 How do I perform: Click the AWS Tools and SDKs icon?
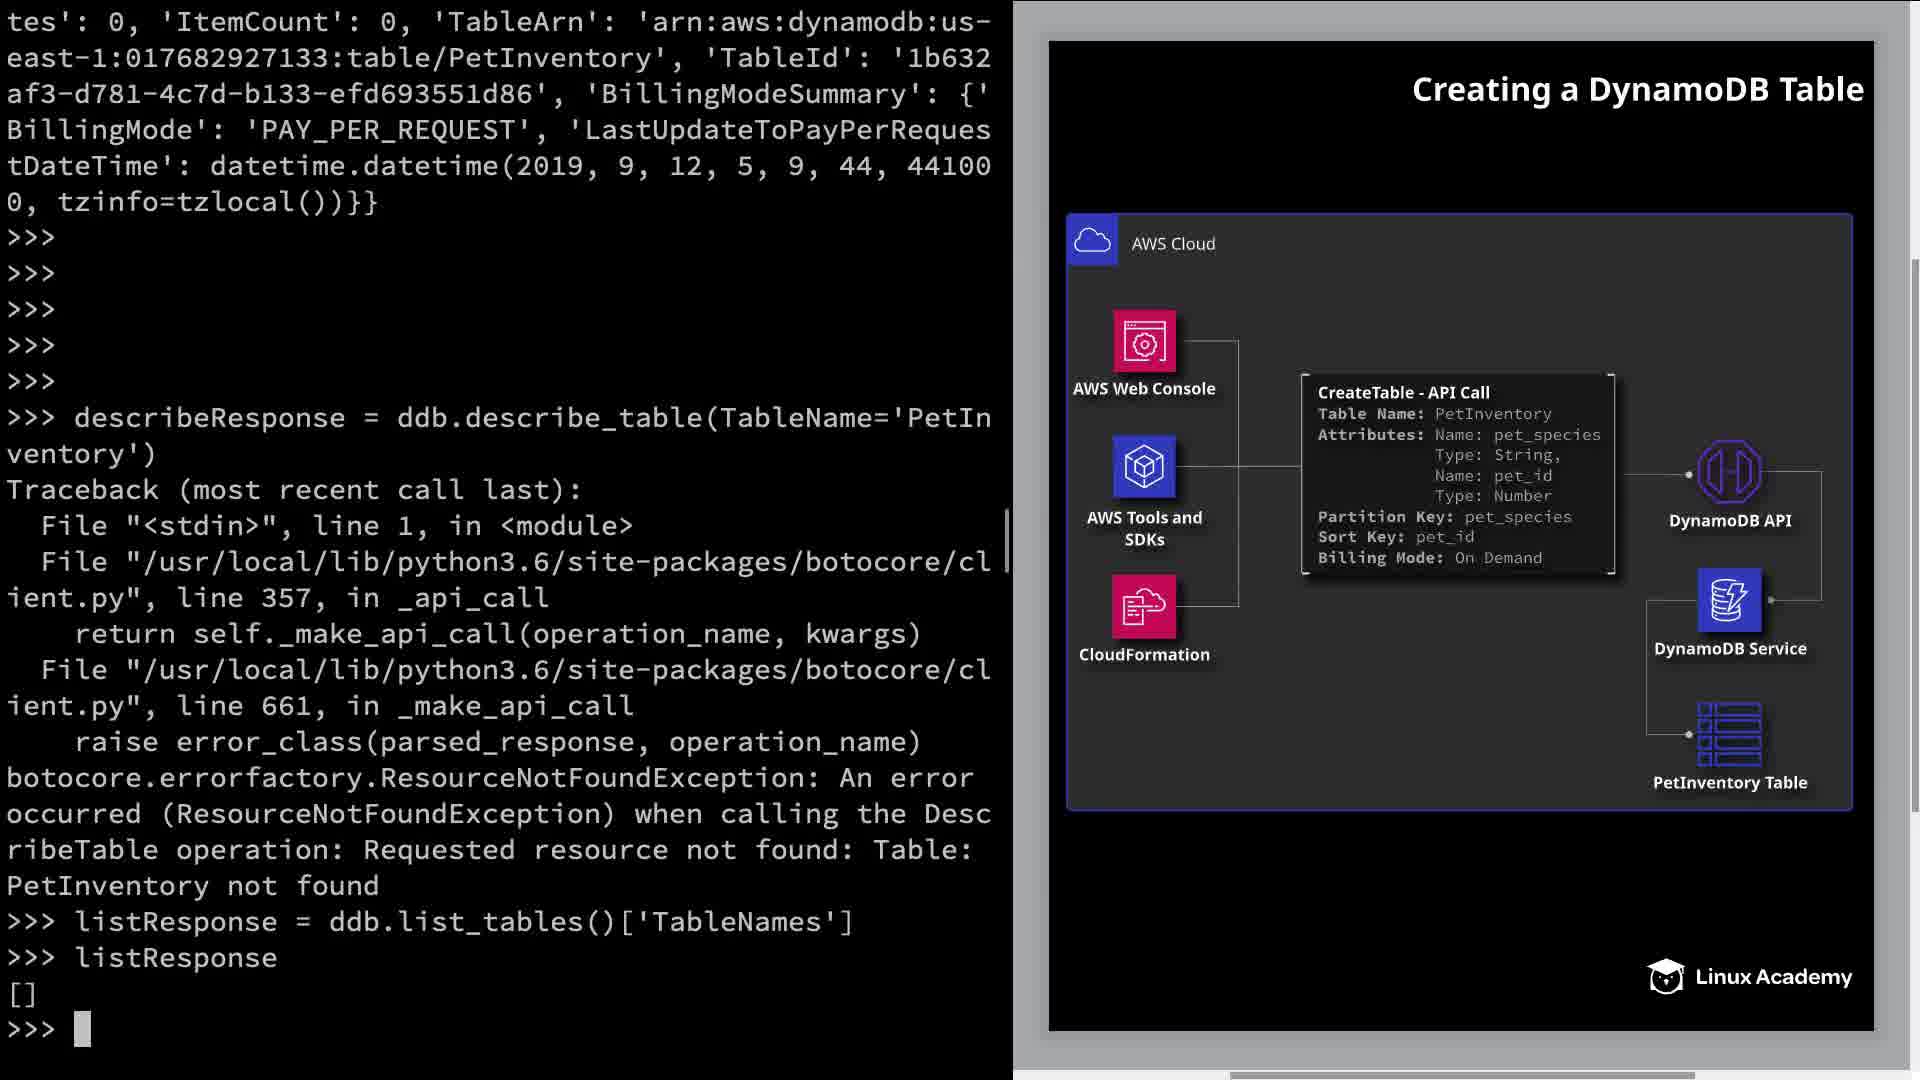coord(1144,467)
